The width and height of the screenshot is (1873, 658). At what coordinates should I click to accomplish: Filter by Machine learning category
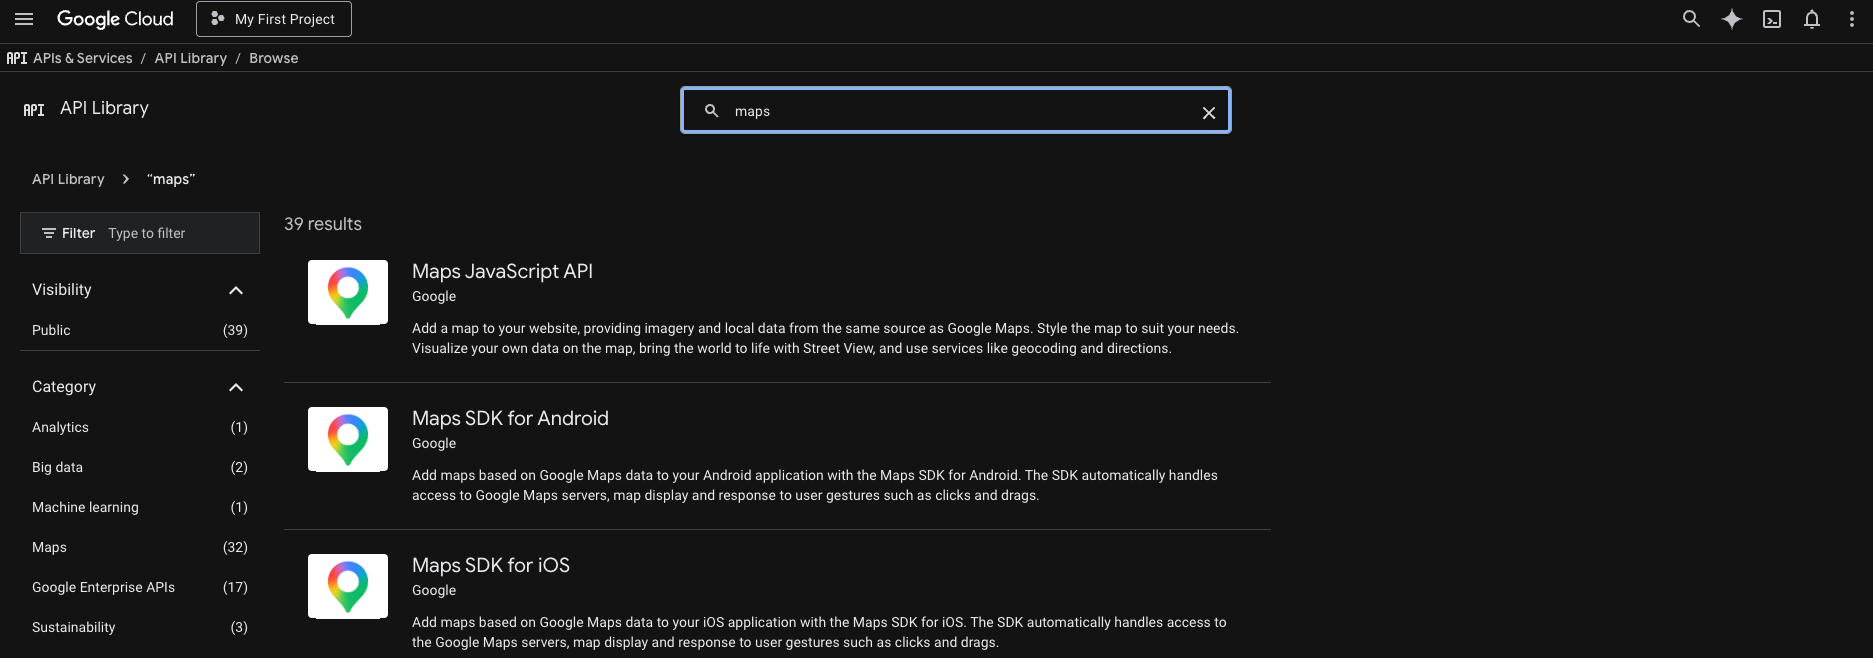(140, 507)
